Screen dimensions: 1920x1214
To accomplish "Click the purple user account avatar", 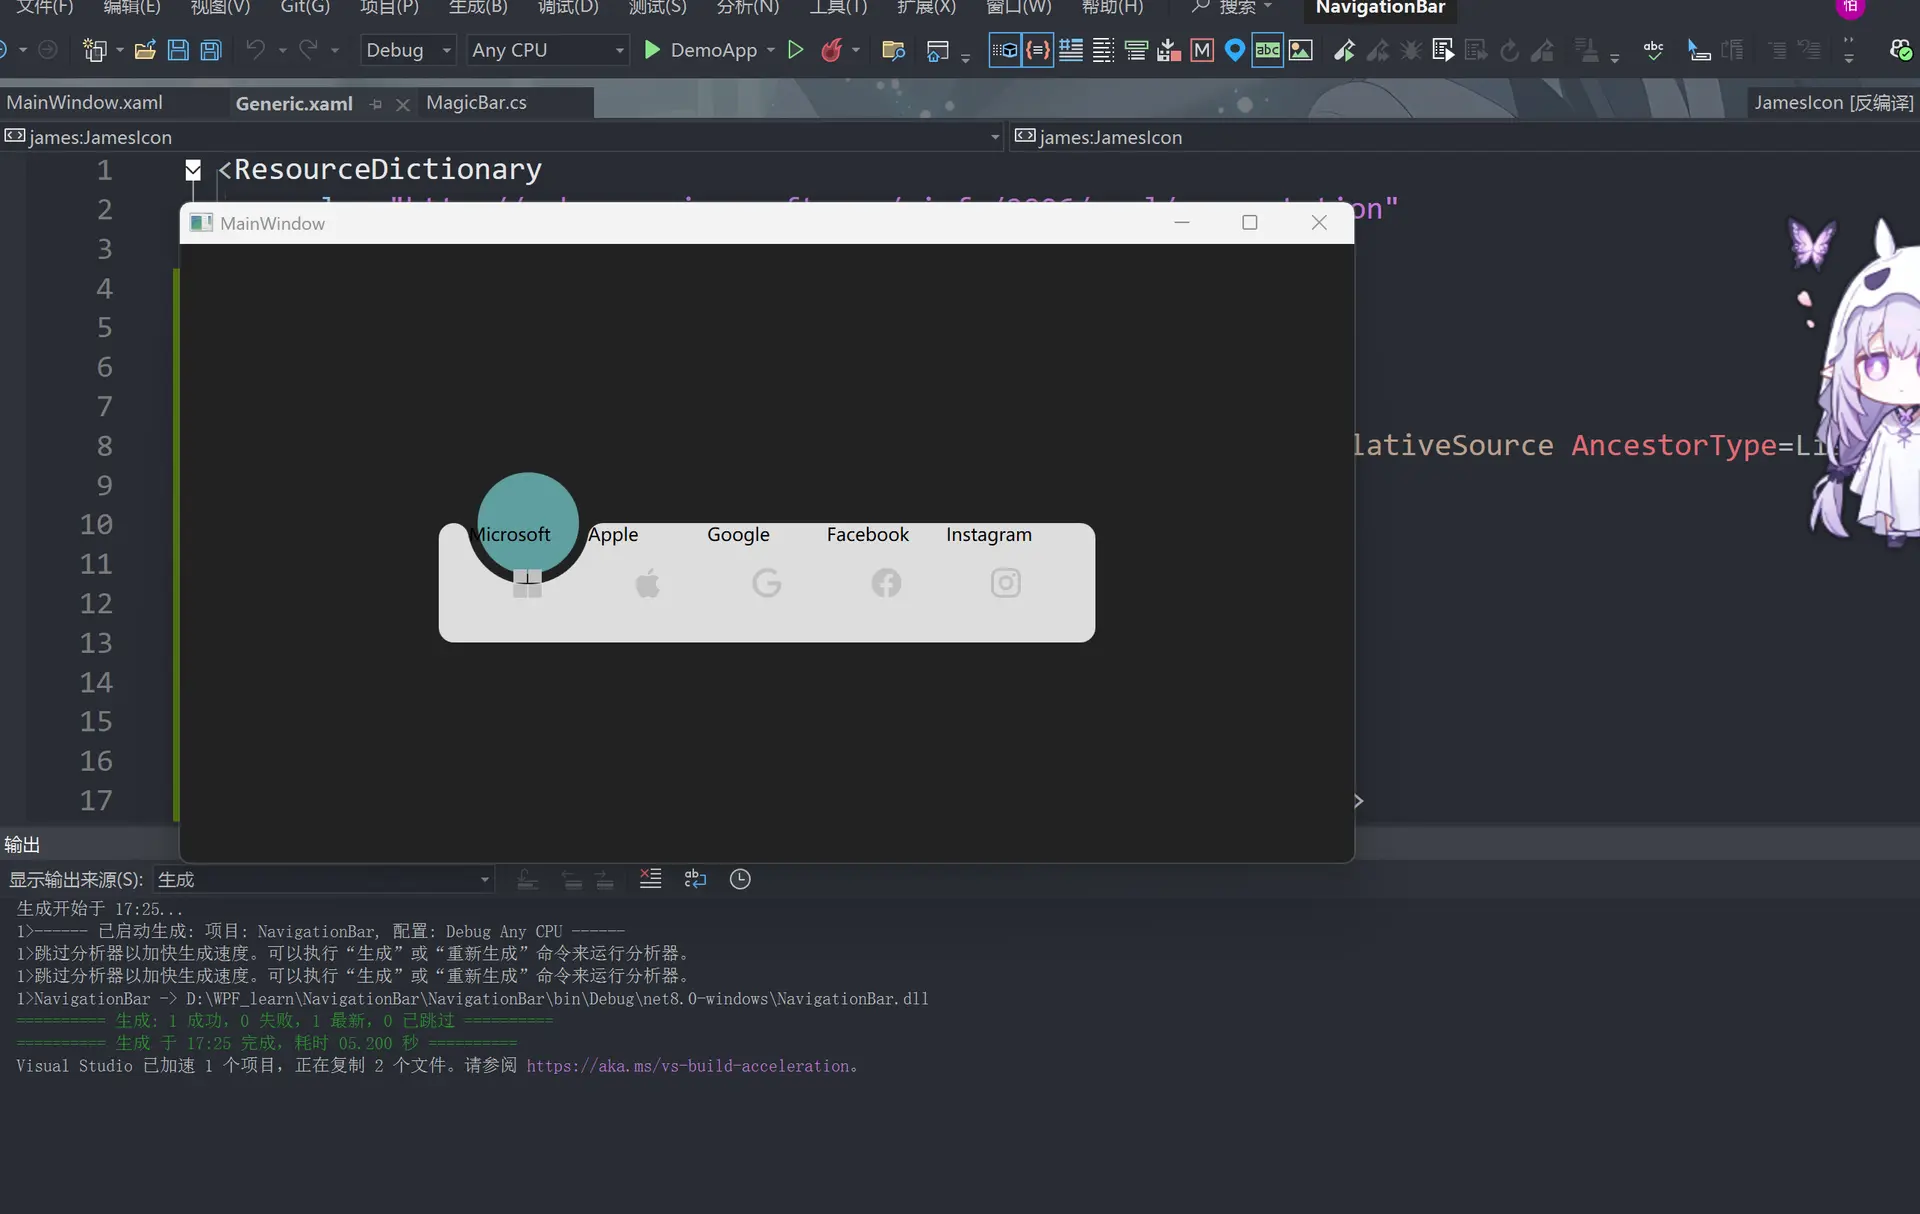I will coord(1850,6).
